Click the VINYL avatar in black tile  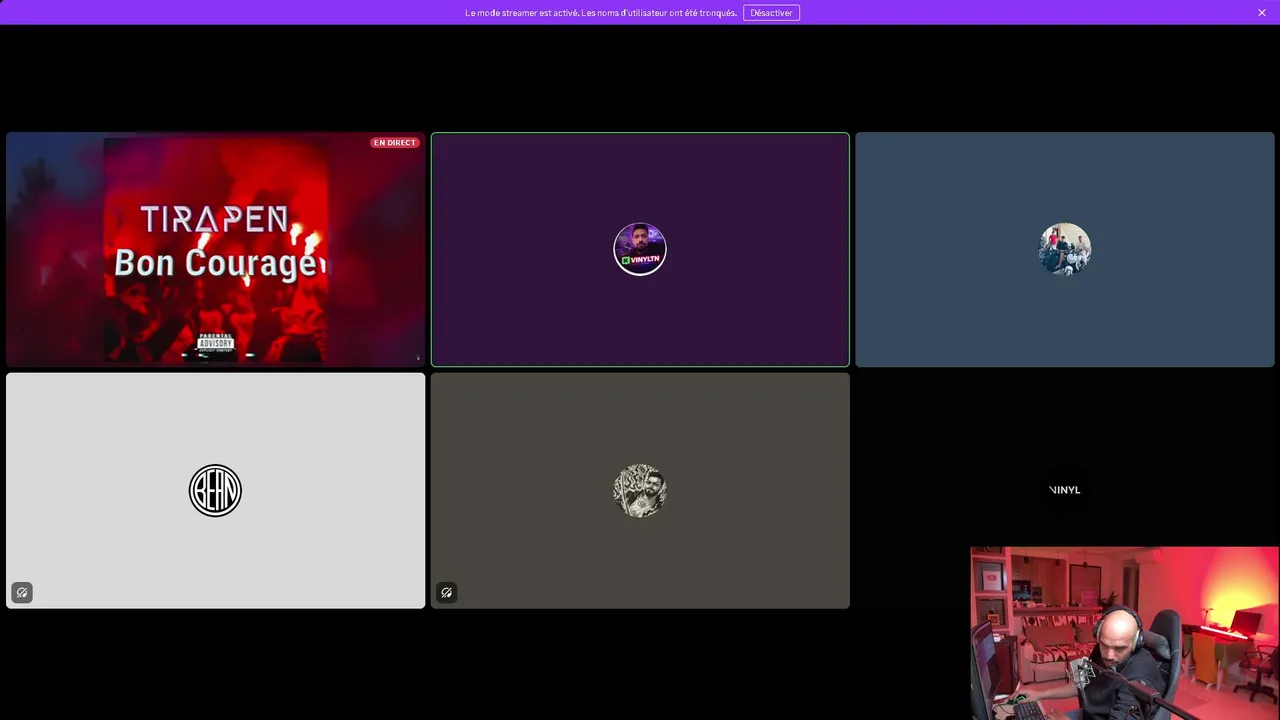[x=1065, y=490]
